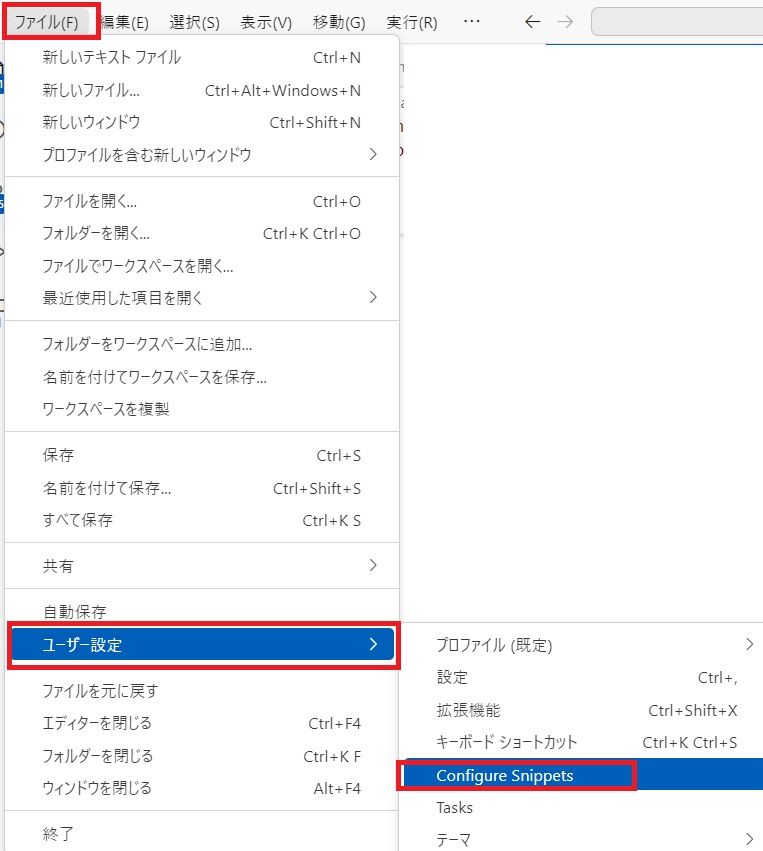The image size is (763, 851).
Task: Click すべて保存 entry
Action: click(202, 520)
